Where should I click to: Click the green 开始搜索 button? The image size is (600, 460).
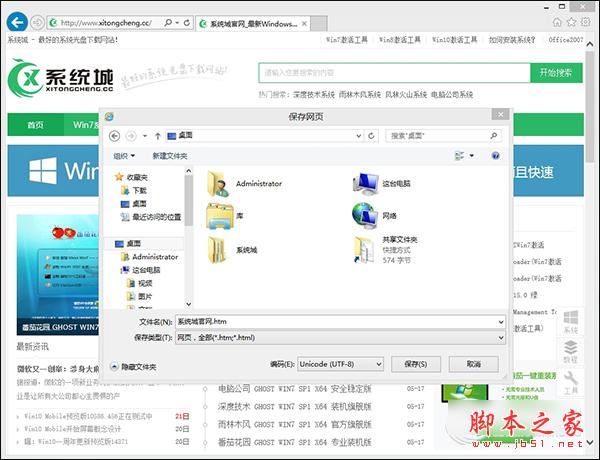(x=556, y=73)
